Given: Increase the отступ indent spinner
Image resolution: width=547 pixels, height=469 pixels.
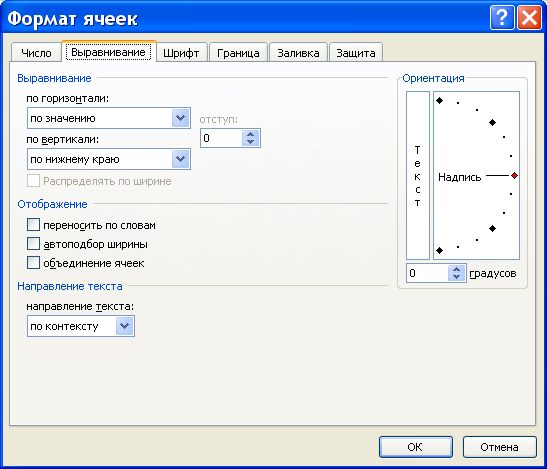Looking at the screenshot, I should 250,134.
